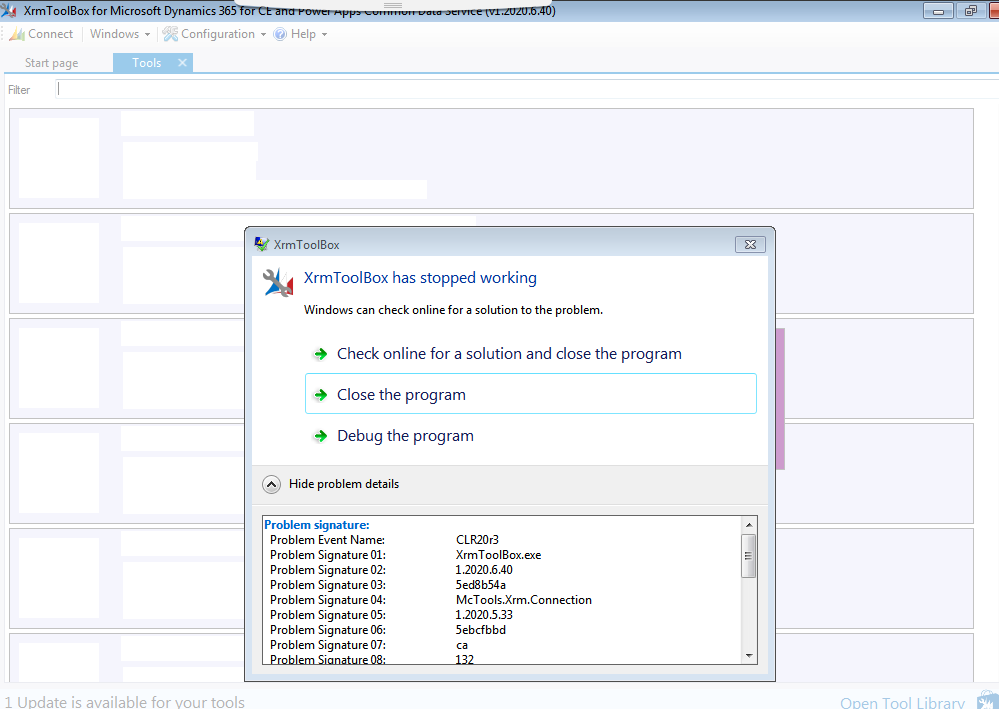999x709 pixels.
Task: Open the Windows dropdown menu
Action: pos(120,34)
